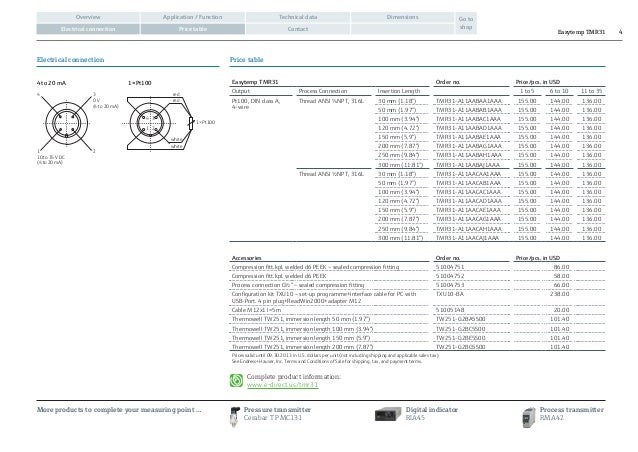The height and width of the screenshot is (452, 638).
Task: Go to the Application / Function tab
Action: [192, 17]
